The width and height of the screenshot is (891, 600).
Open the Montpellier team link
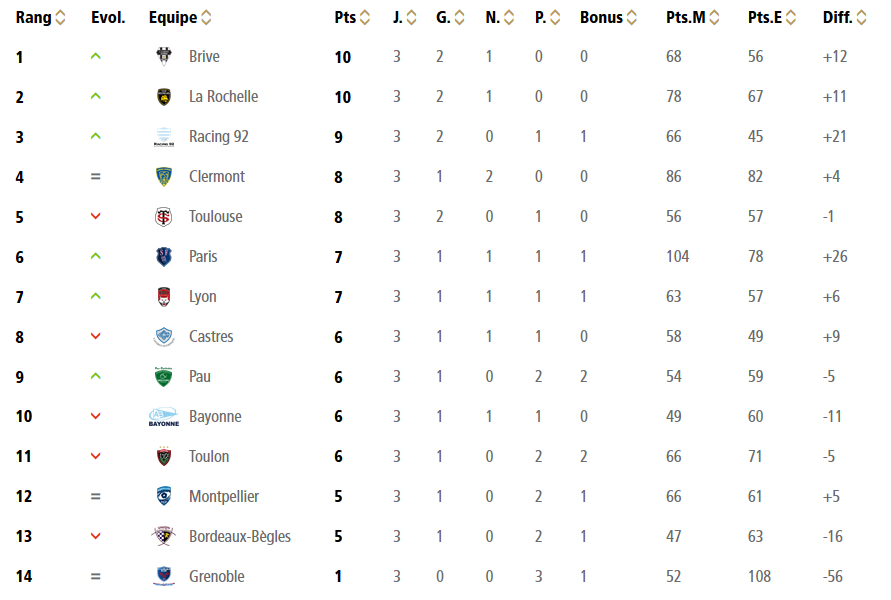point(224,496)
